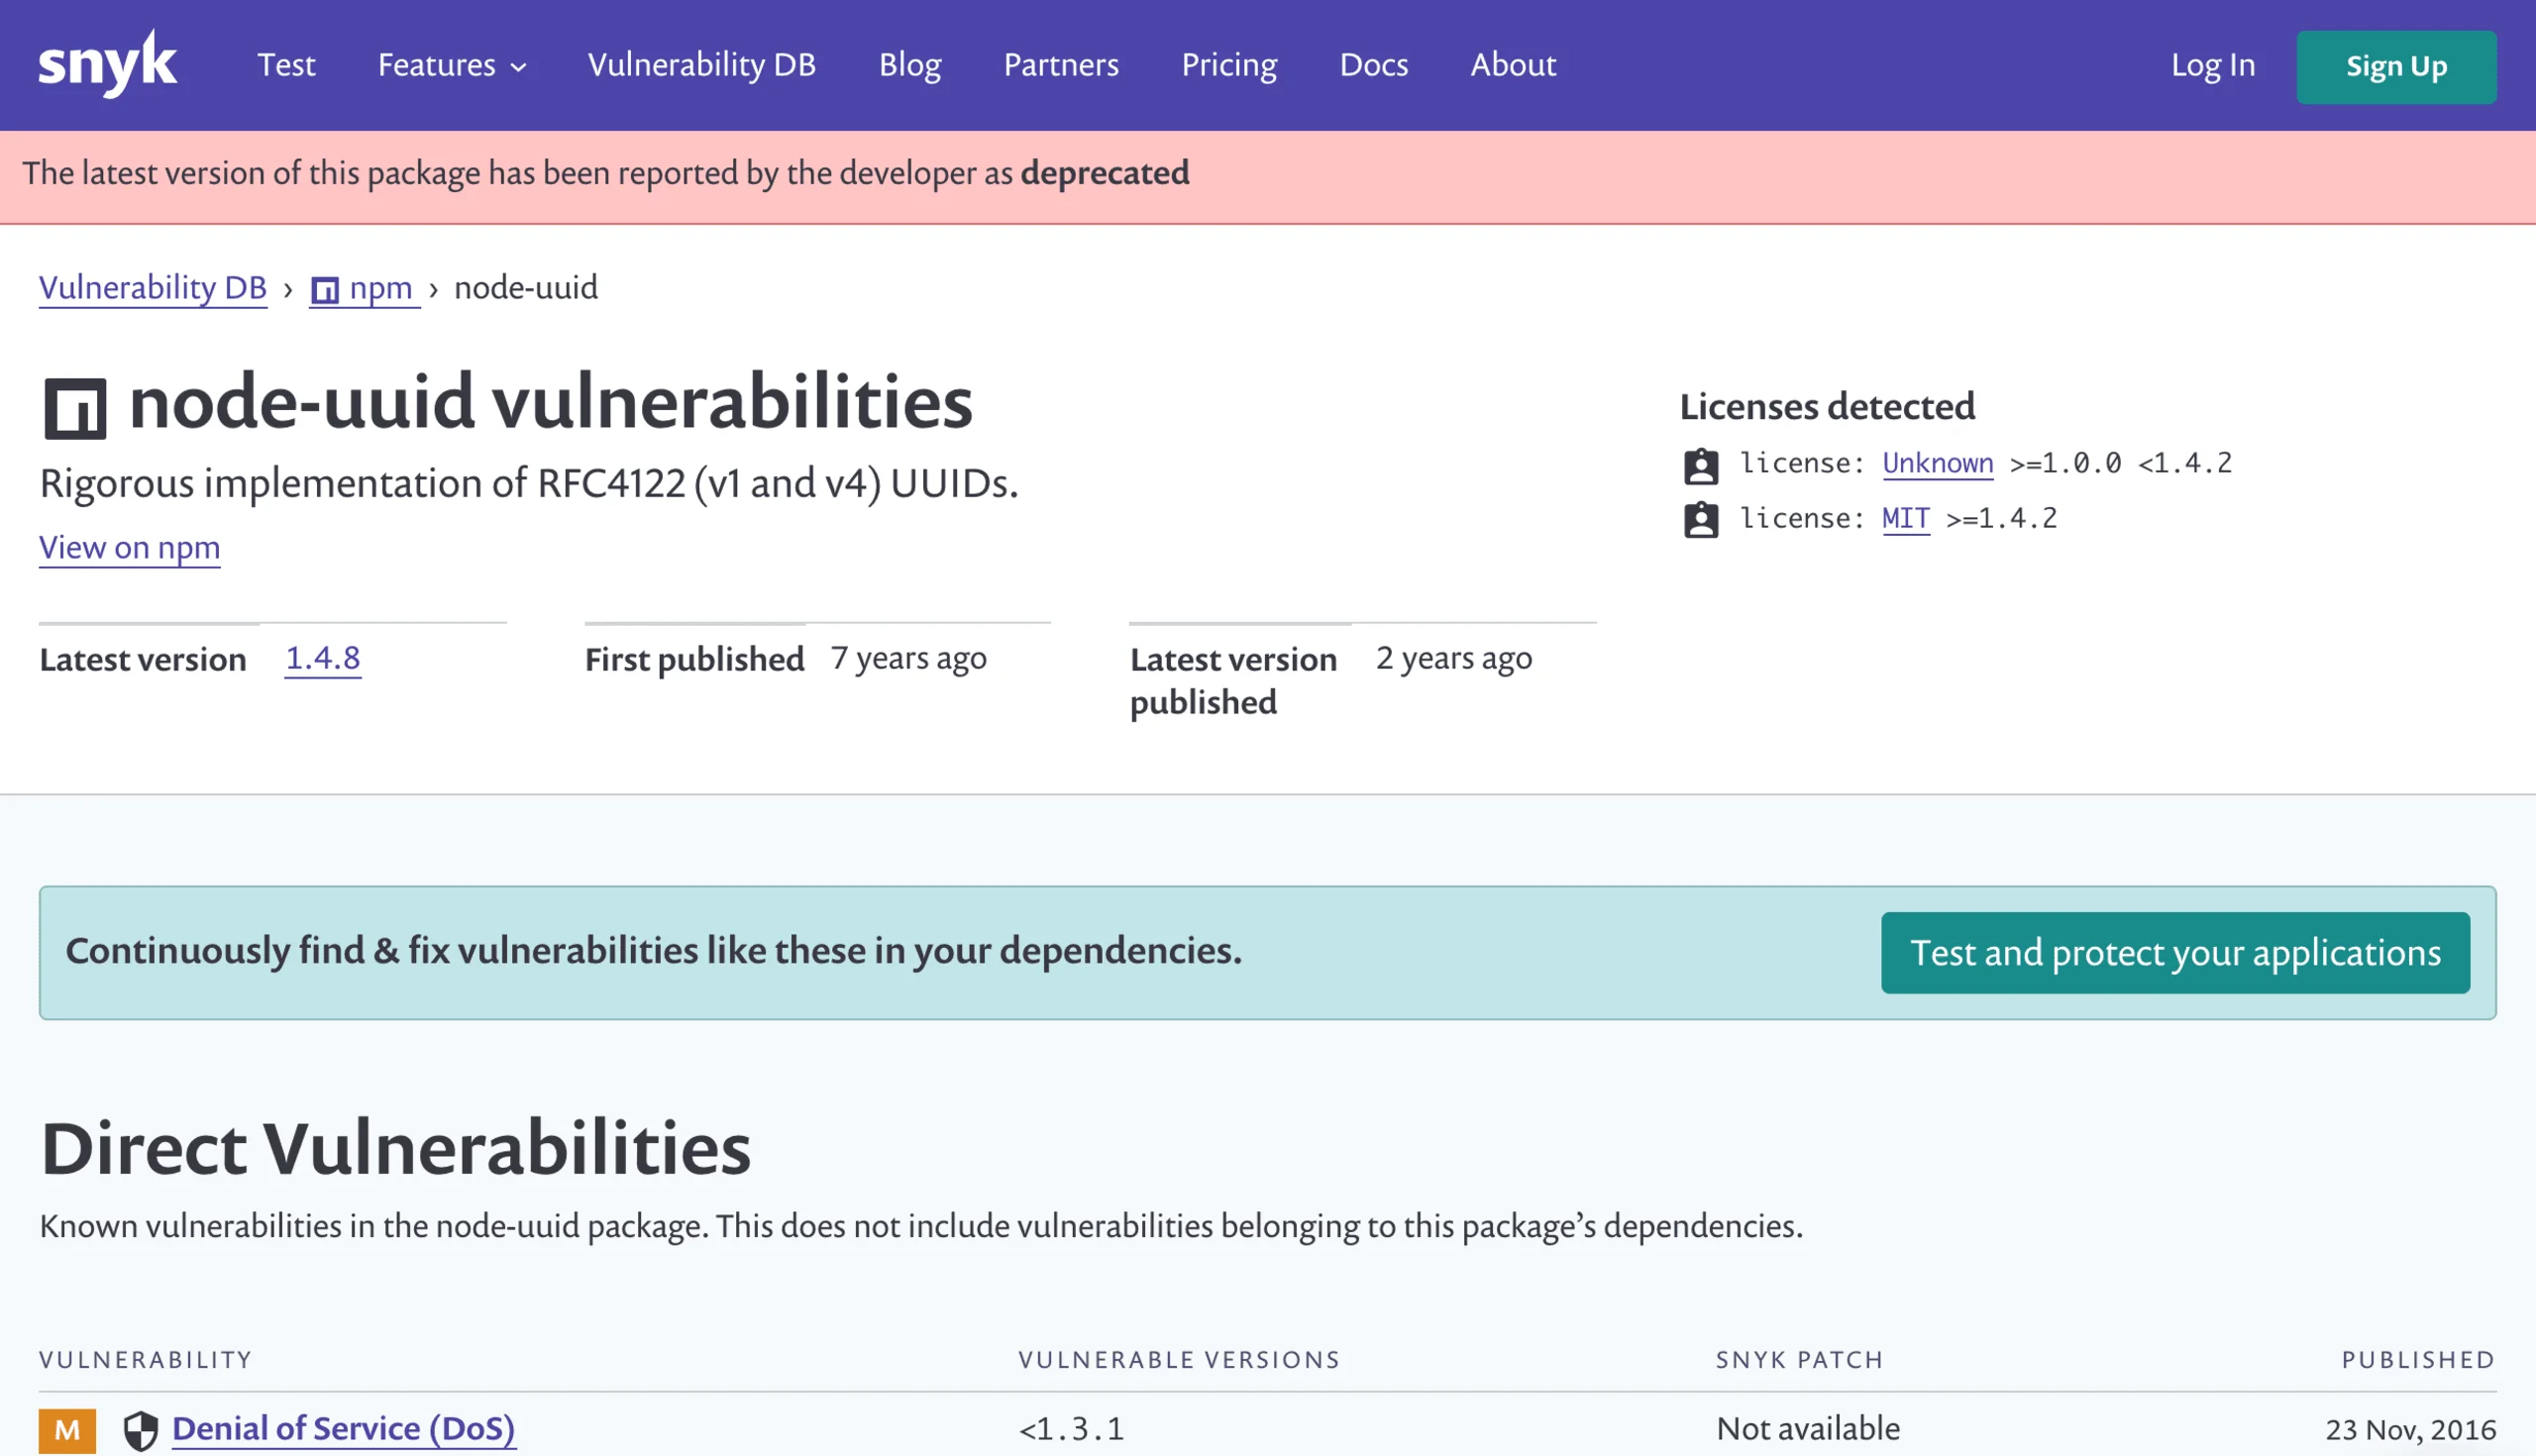Viewport: 2536px width, 1456px height.
Task: Click the 1.4.8 latest version link
Action: 322,658
